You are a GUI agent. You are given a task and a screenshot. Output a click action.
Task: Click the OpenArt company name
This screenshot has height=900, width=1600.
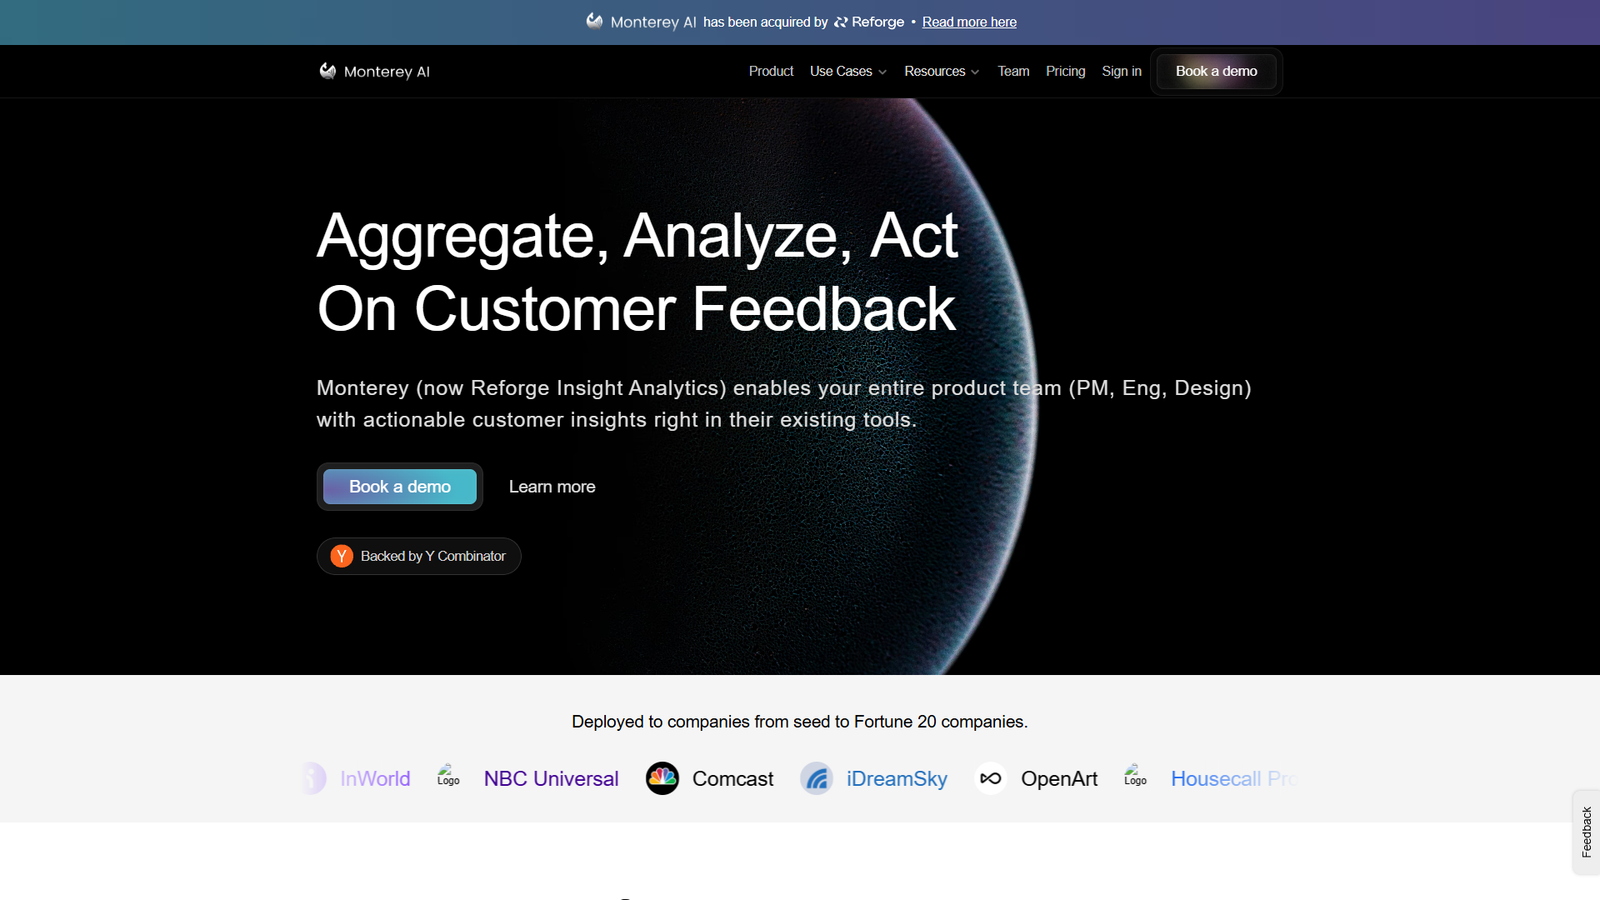click(1059, 778)
